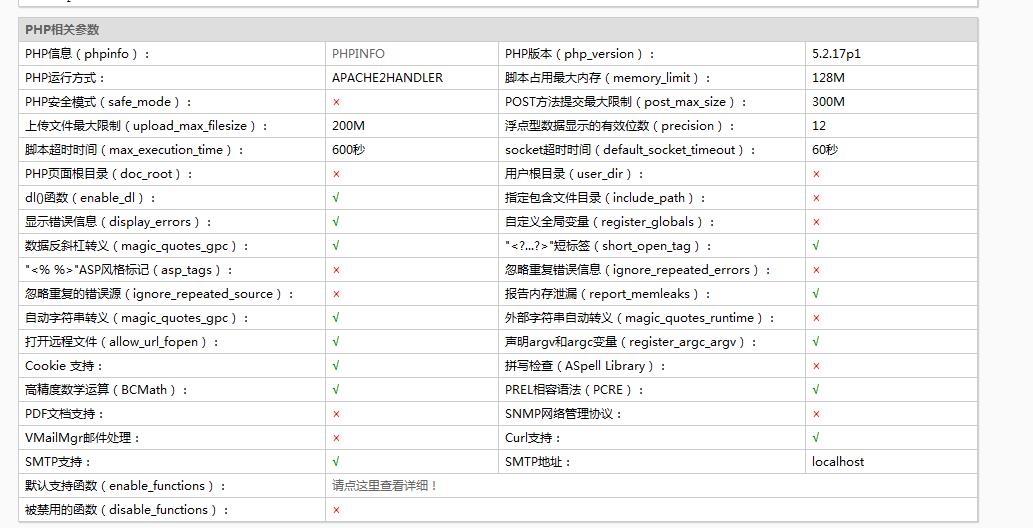The image size is (1033, 528).
Task: Click the red cross for user_dir
Action: pyautogui.click(x=816, y=174)
